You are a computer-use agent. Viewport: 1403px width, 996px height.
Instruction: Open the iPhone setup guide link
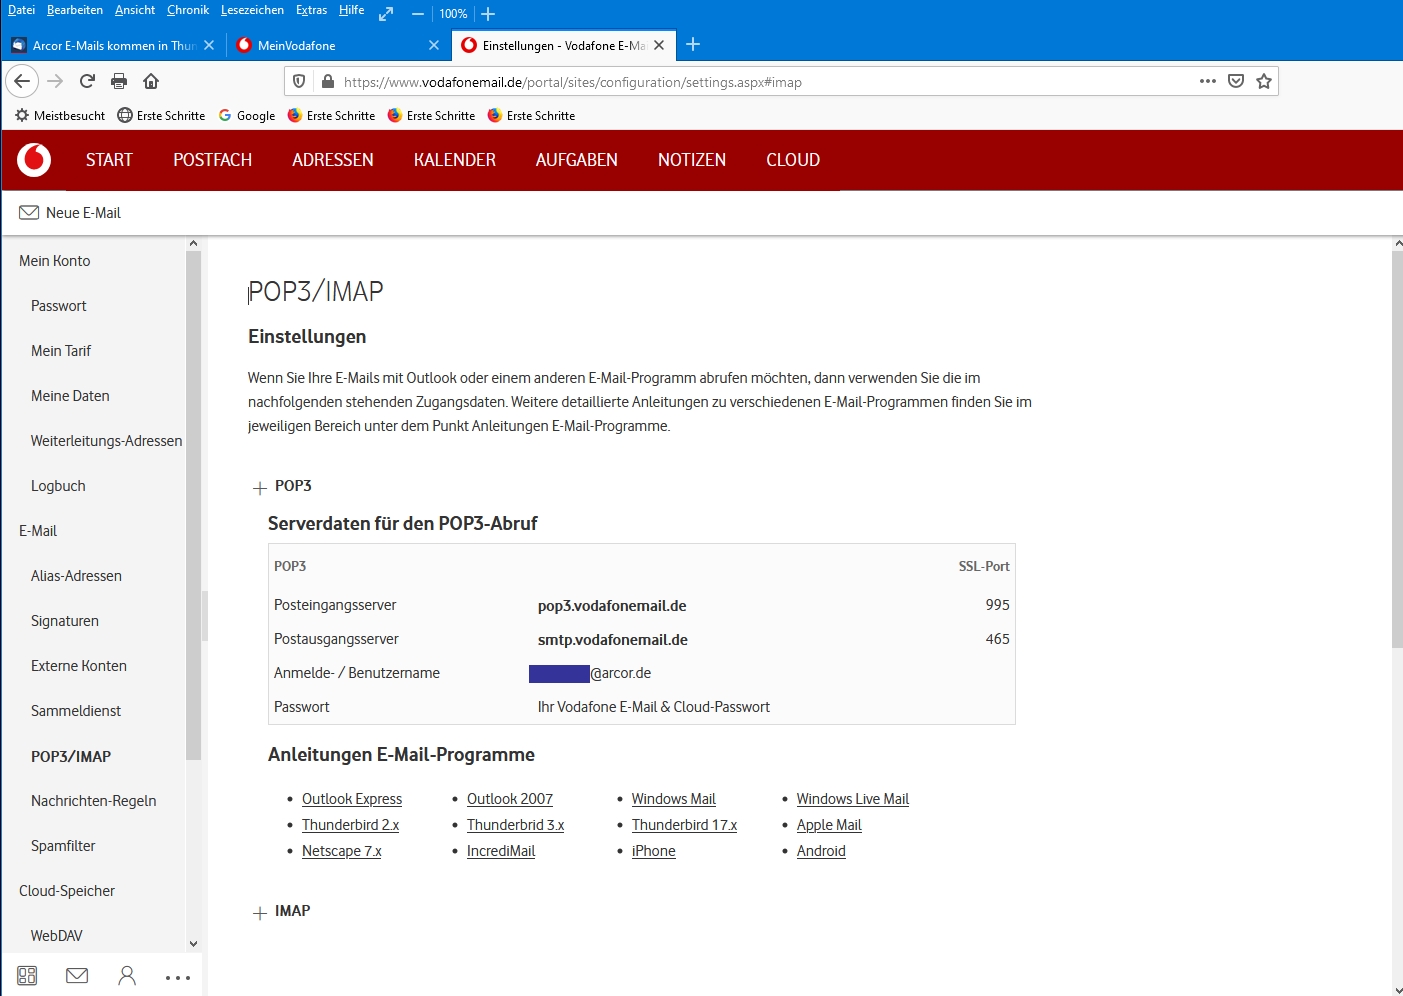click(654, 851)
